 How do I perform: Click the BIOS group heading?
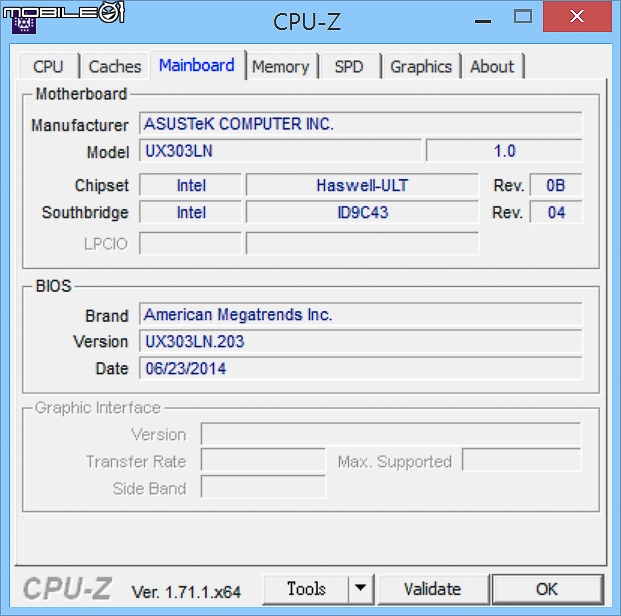pyautogui.click(x=53, y=286)
